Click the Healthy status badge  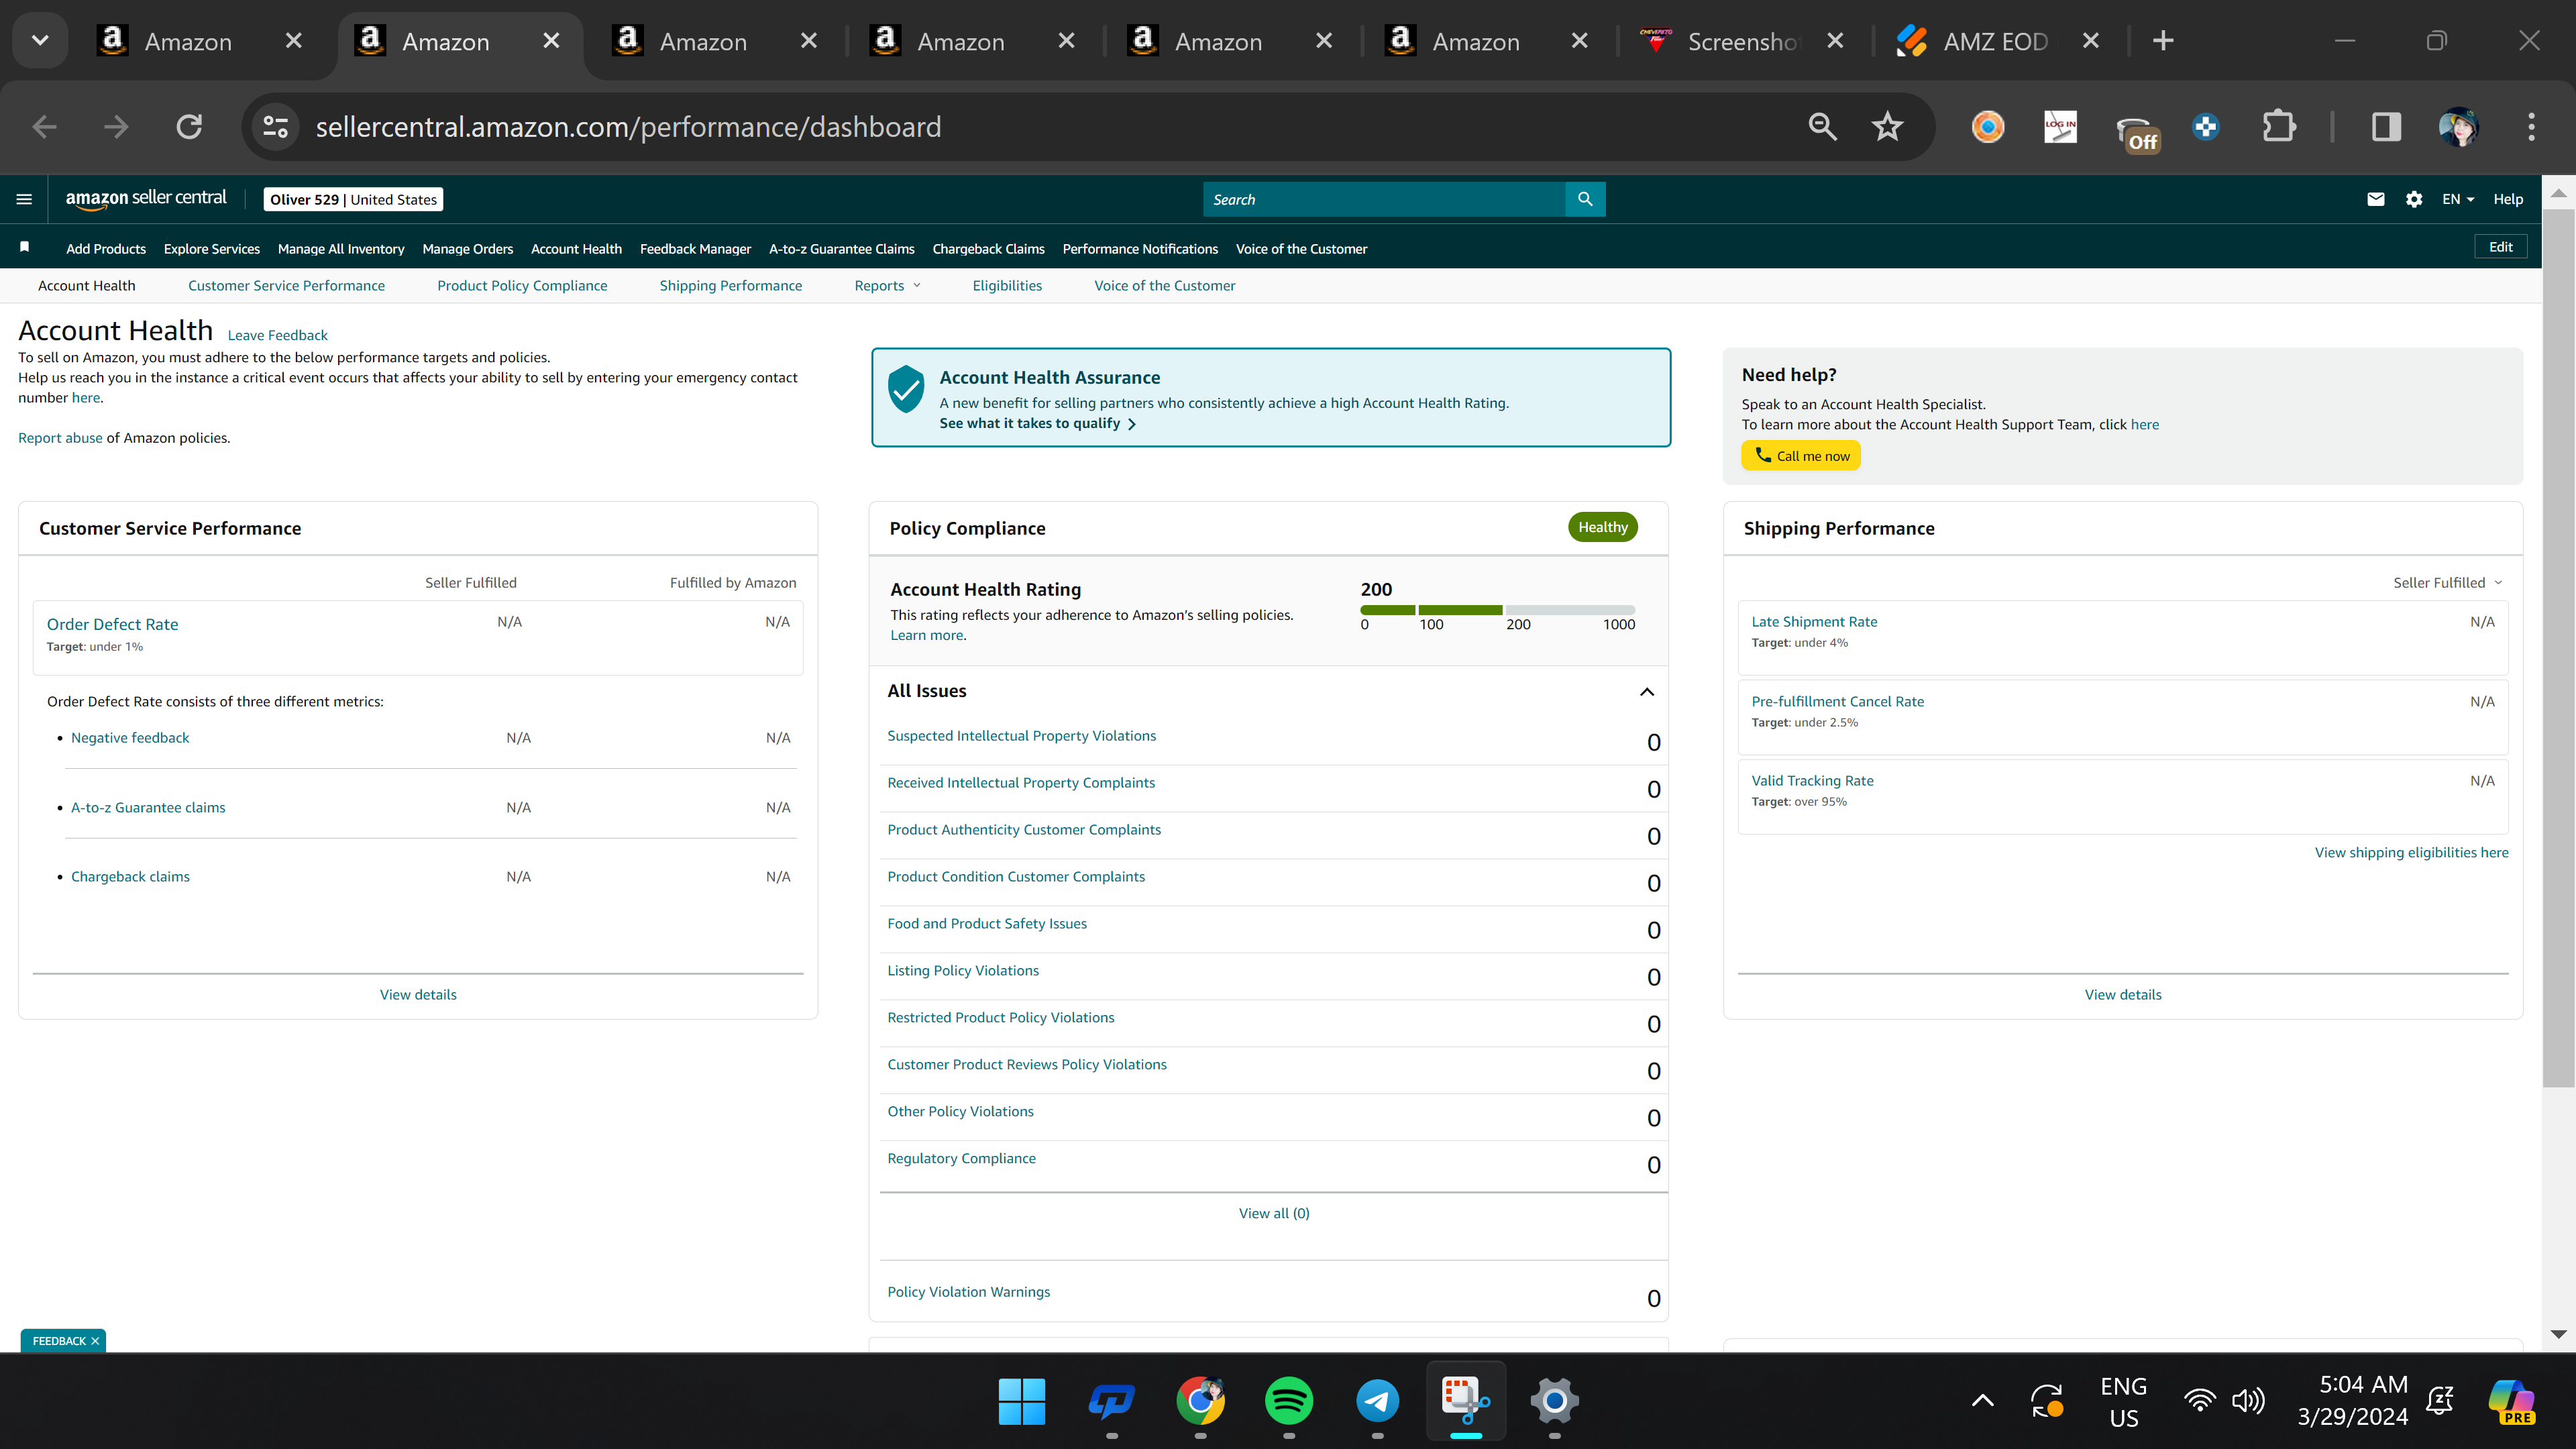pos(1603,527)
